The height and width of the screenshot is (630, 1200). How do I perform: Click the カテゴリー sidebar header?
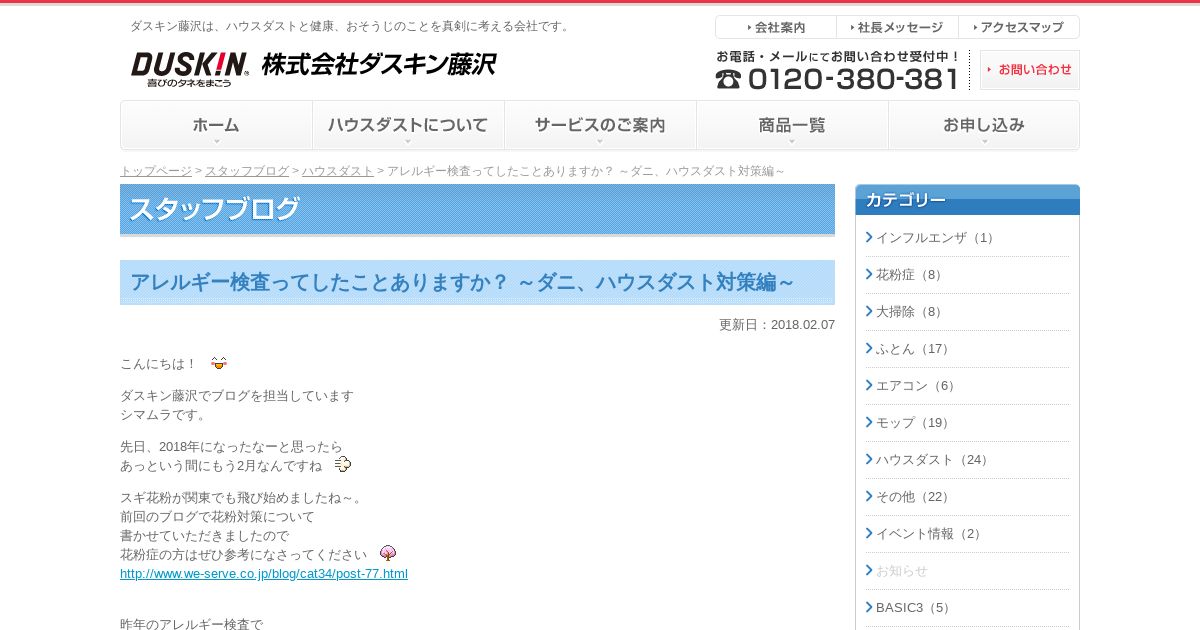click(967, 200)
